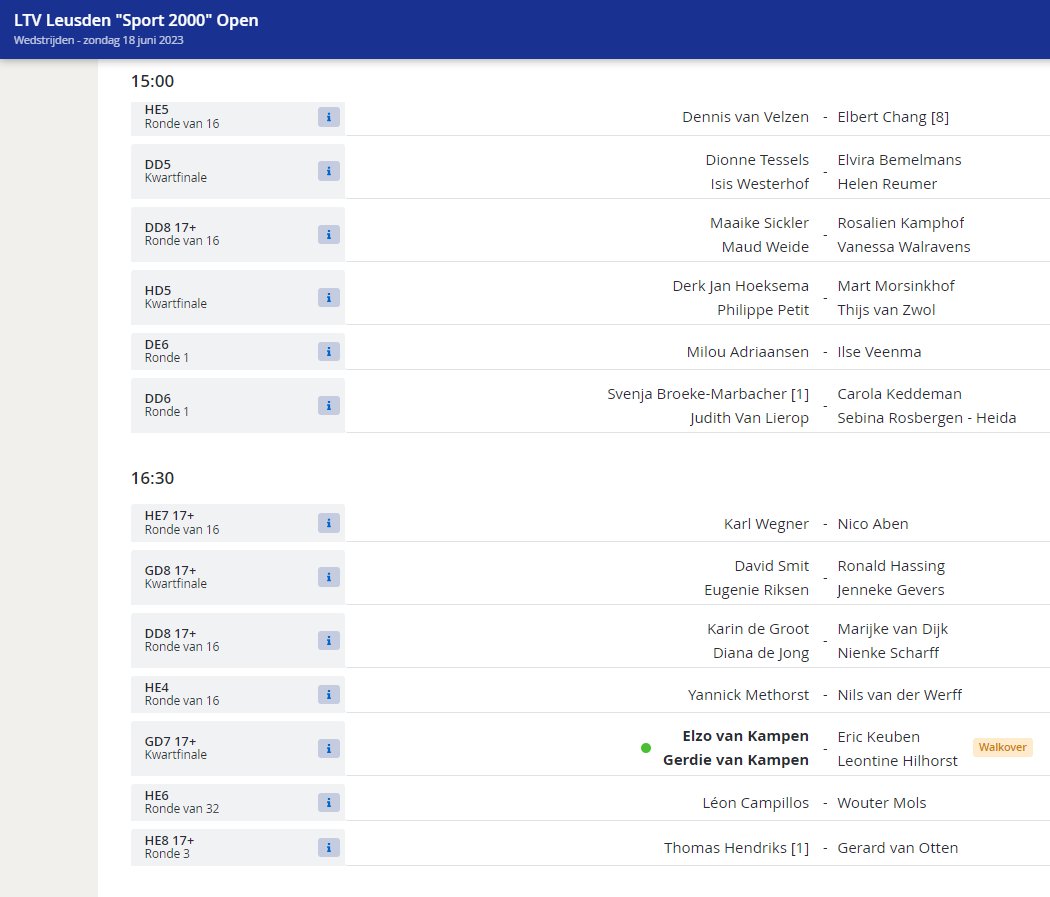The height and width of the screenshot is (897, 1050).
Task: Select player Dionne Tessels
Action: (x=757, y=160)
